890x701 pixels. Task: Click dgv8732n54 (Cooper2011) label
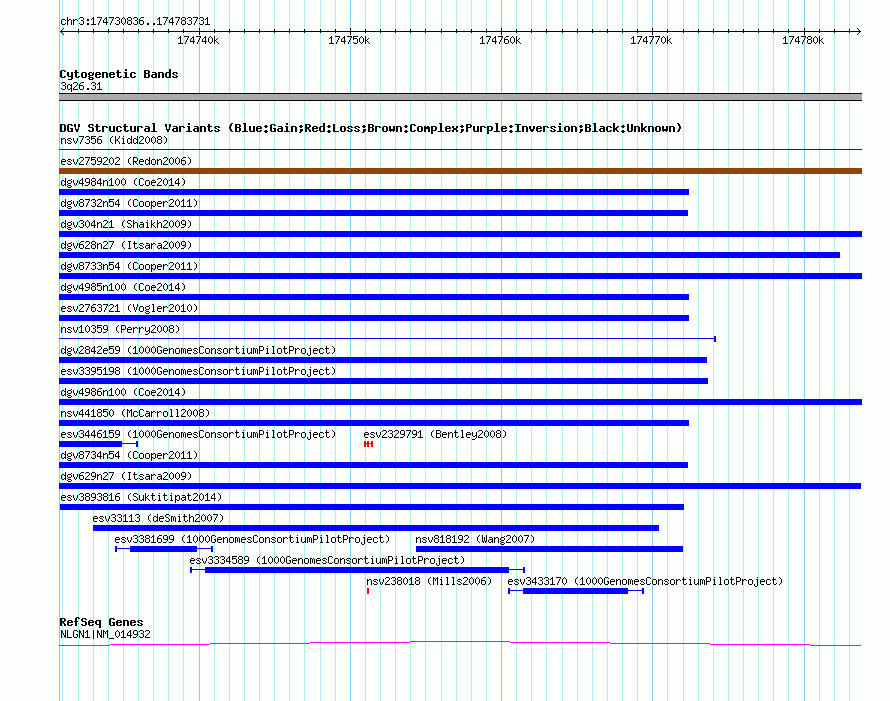129,203
